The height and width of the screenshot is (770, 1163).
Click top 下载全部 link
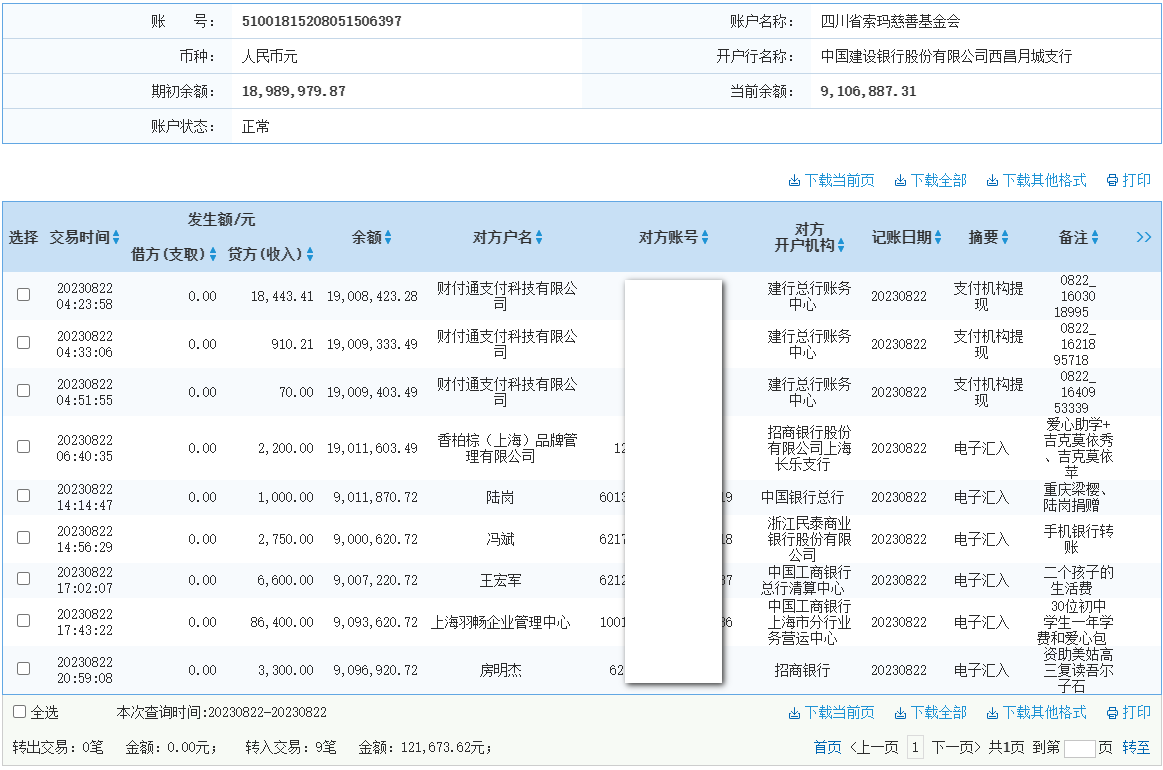pyautogui.click(x=938, y=181)
